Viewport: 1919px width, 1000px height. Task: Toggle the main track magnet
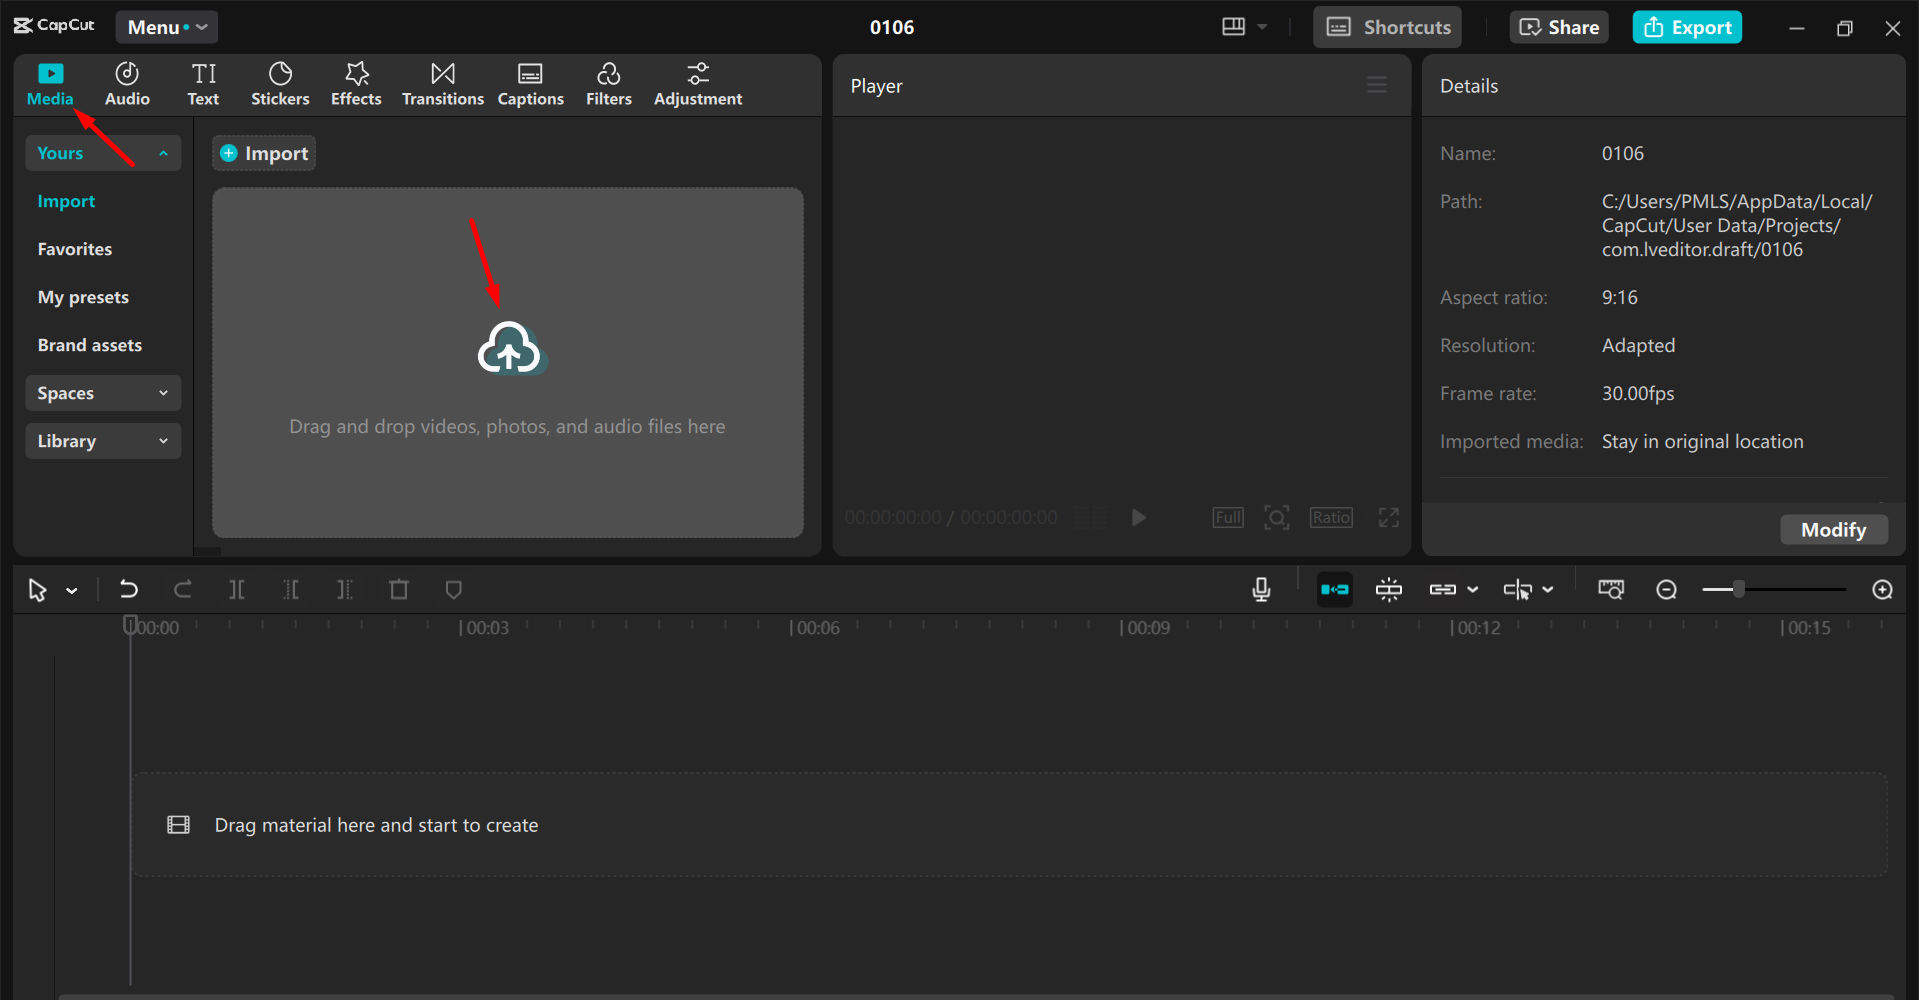[x=1335, y=590]
